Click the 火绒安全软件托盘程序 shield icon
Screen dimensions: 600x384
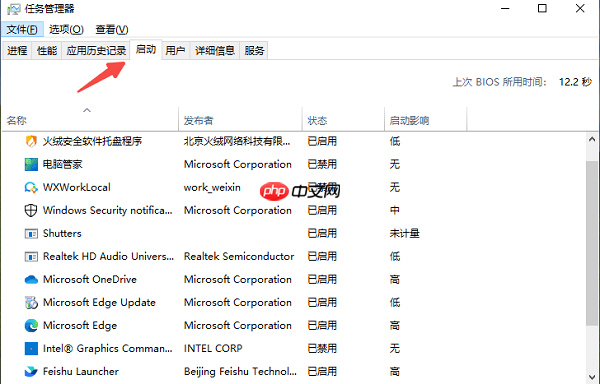coord(31,142)
